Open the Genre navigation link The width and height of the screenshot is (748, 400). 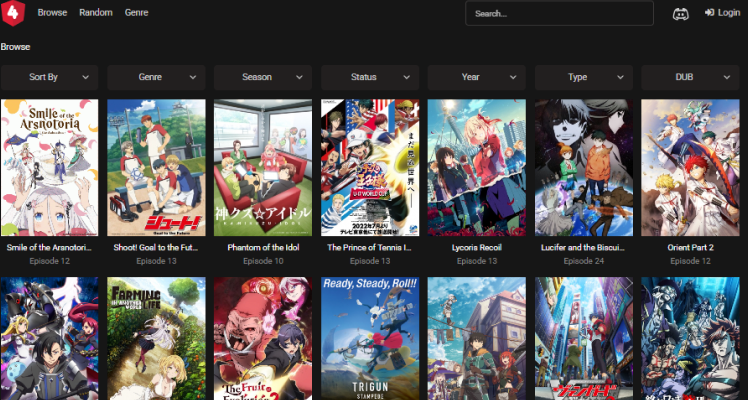(137, 13)
